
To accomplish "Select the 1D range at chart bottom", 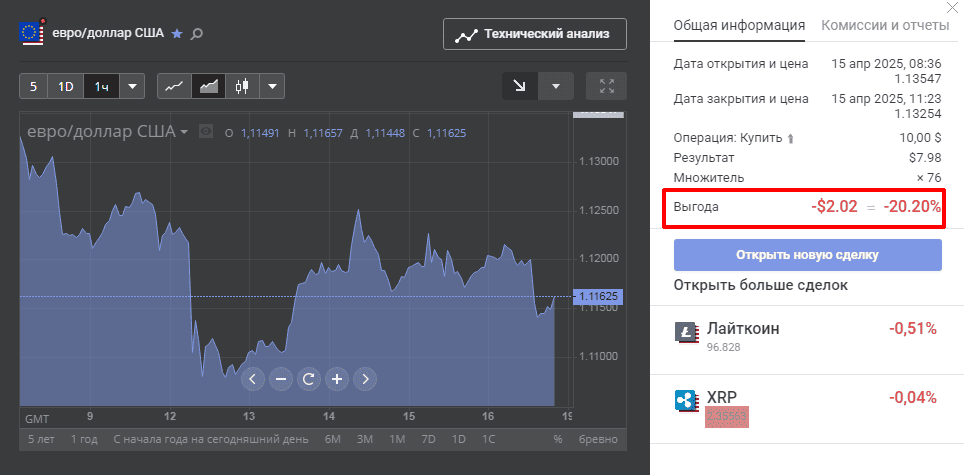I will click(459, 439).
